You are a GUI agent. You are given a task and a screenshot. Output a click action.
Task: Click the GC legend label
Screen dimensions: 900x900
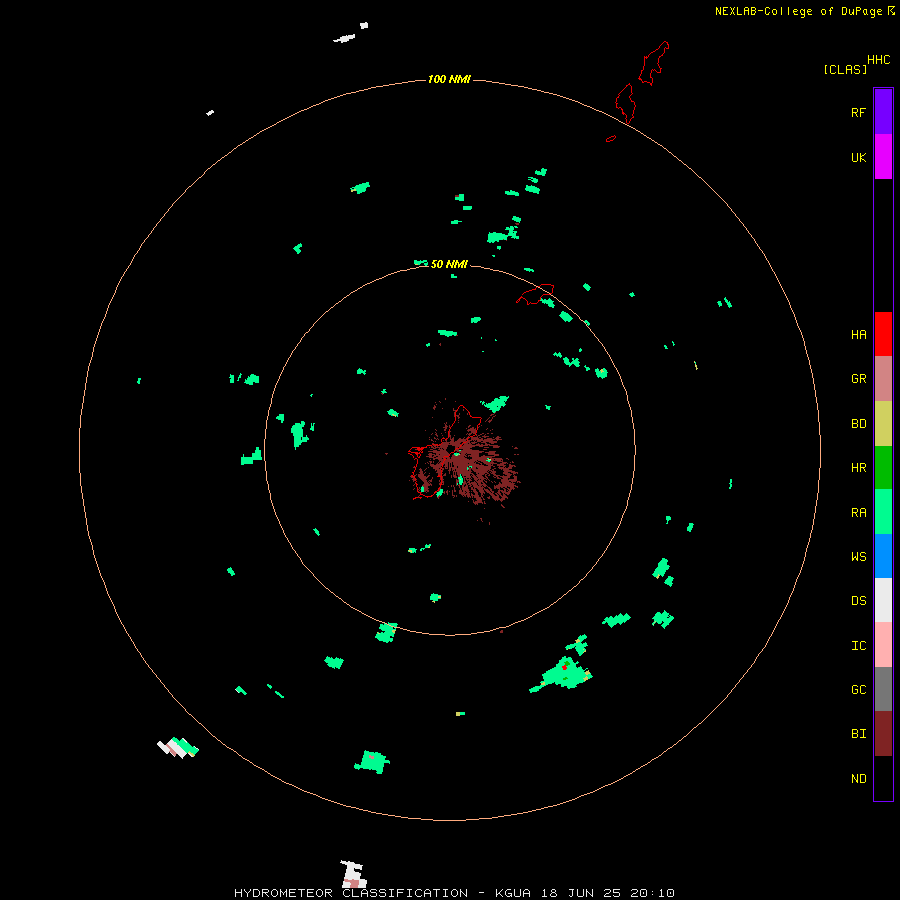[x=858, y=690]
